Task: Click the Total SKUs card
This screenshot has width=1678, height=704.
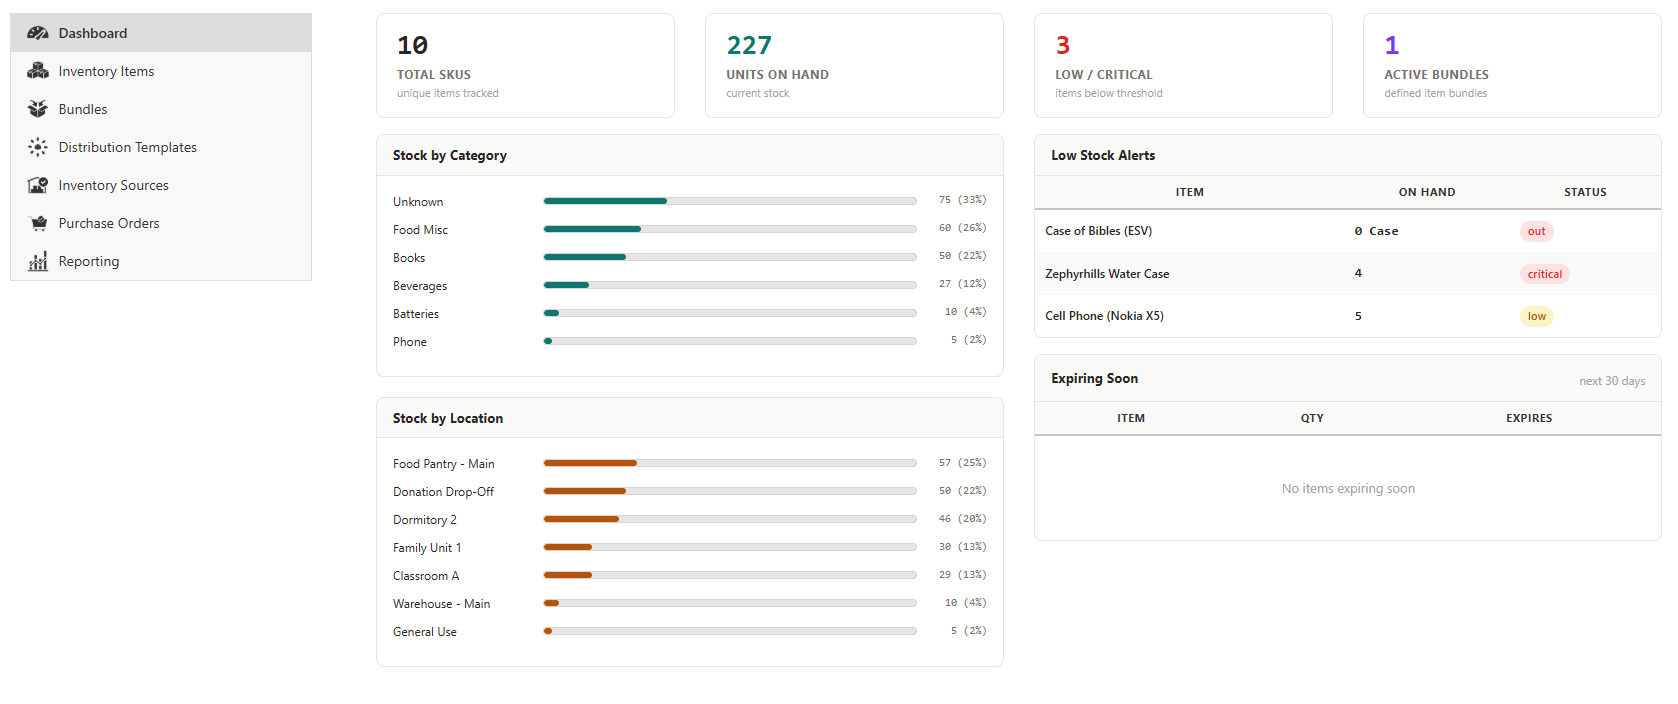Action: [x=525, y=66]
